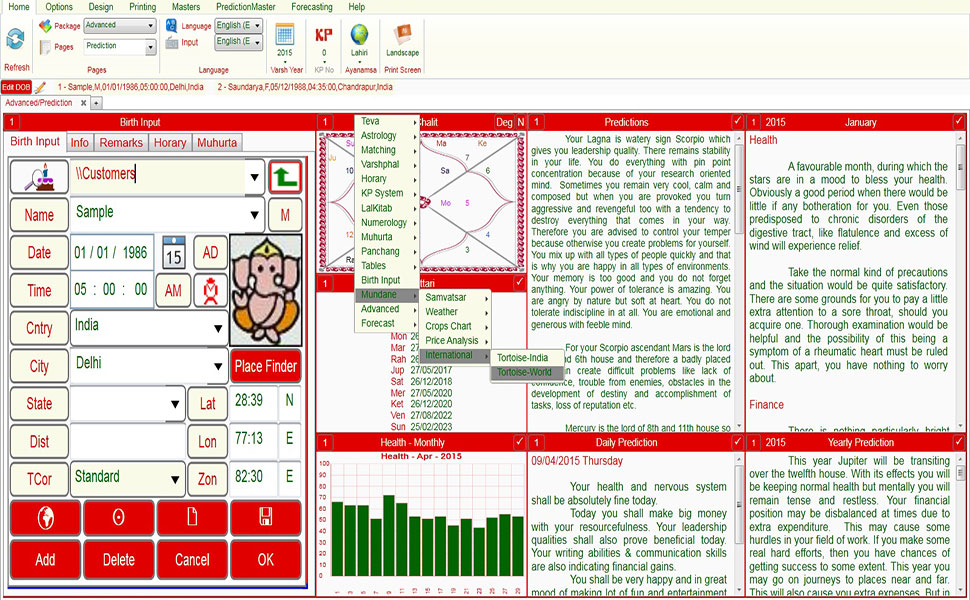Viewport: 970px width, 600px height.
Task: Click the Package icon in the ribbon
Action: pyautogui.click(x=45, y=26)
